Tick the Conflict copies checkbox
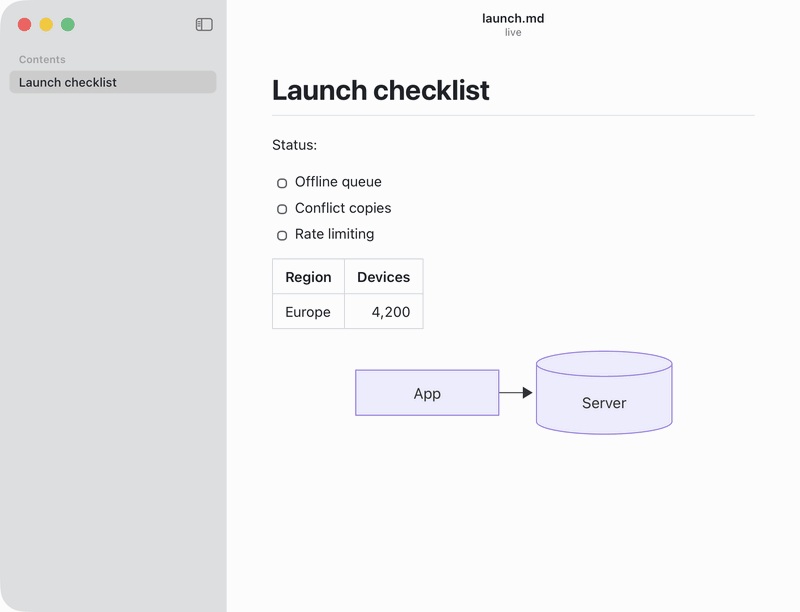The height and width of the screenshot is (612, 800). 282,209
